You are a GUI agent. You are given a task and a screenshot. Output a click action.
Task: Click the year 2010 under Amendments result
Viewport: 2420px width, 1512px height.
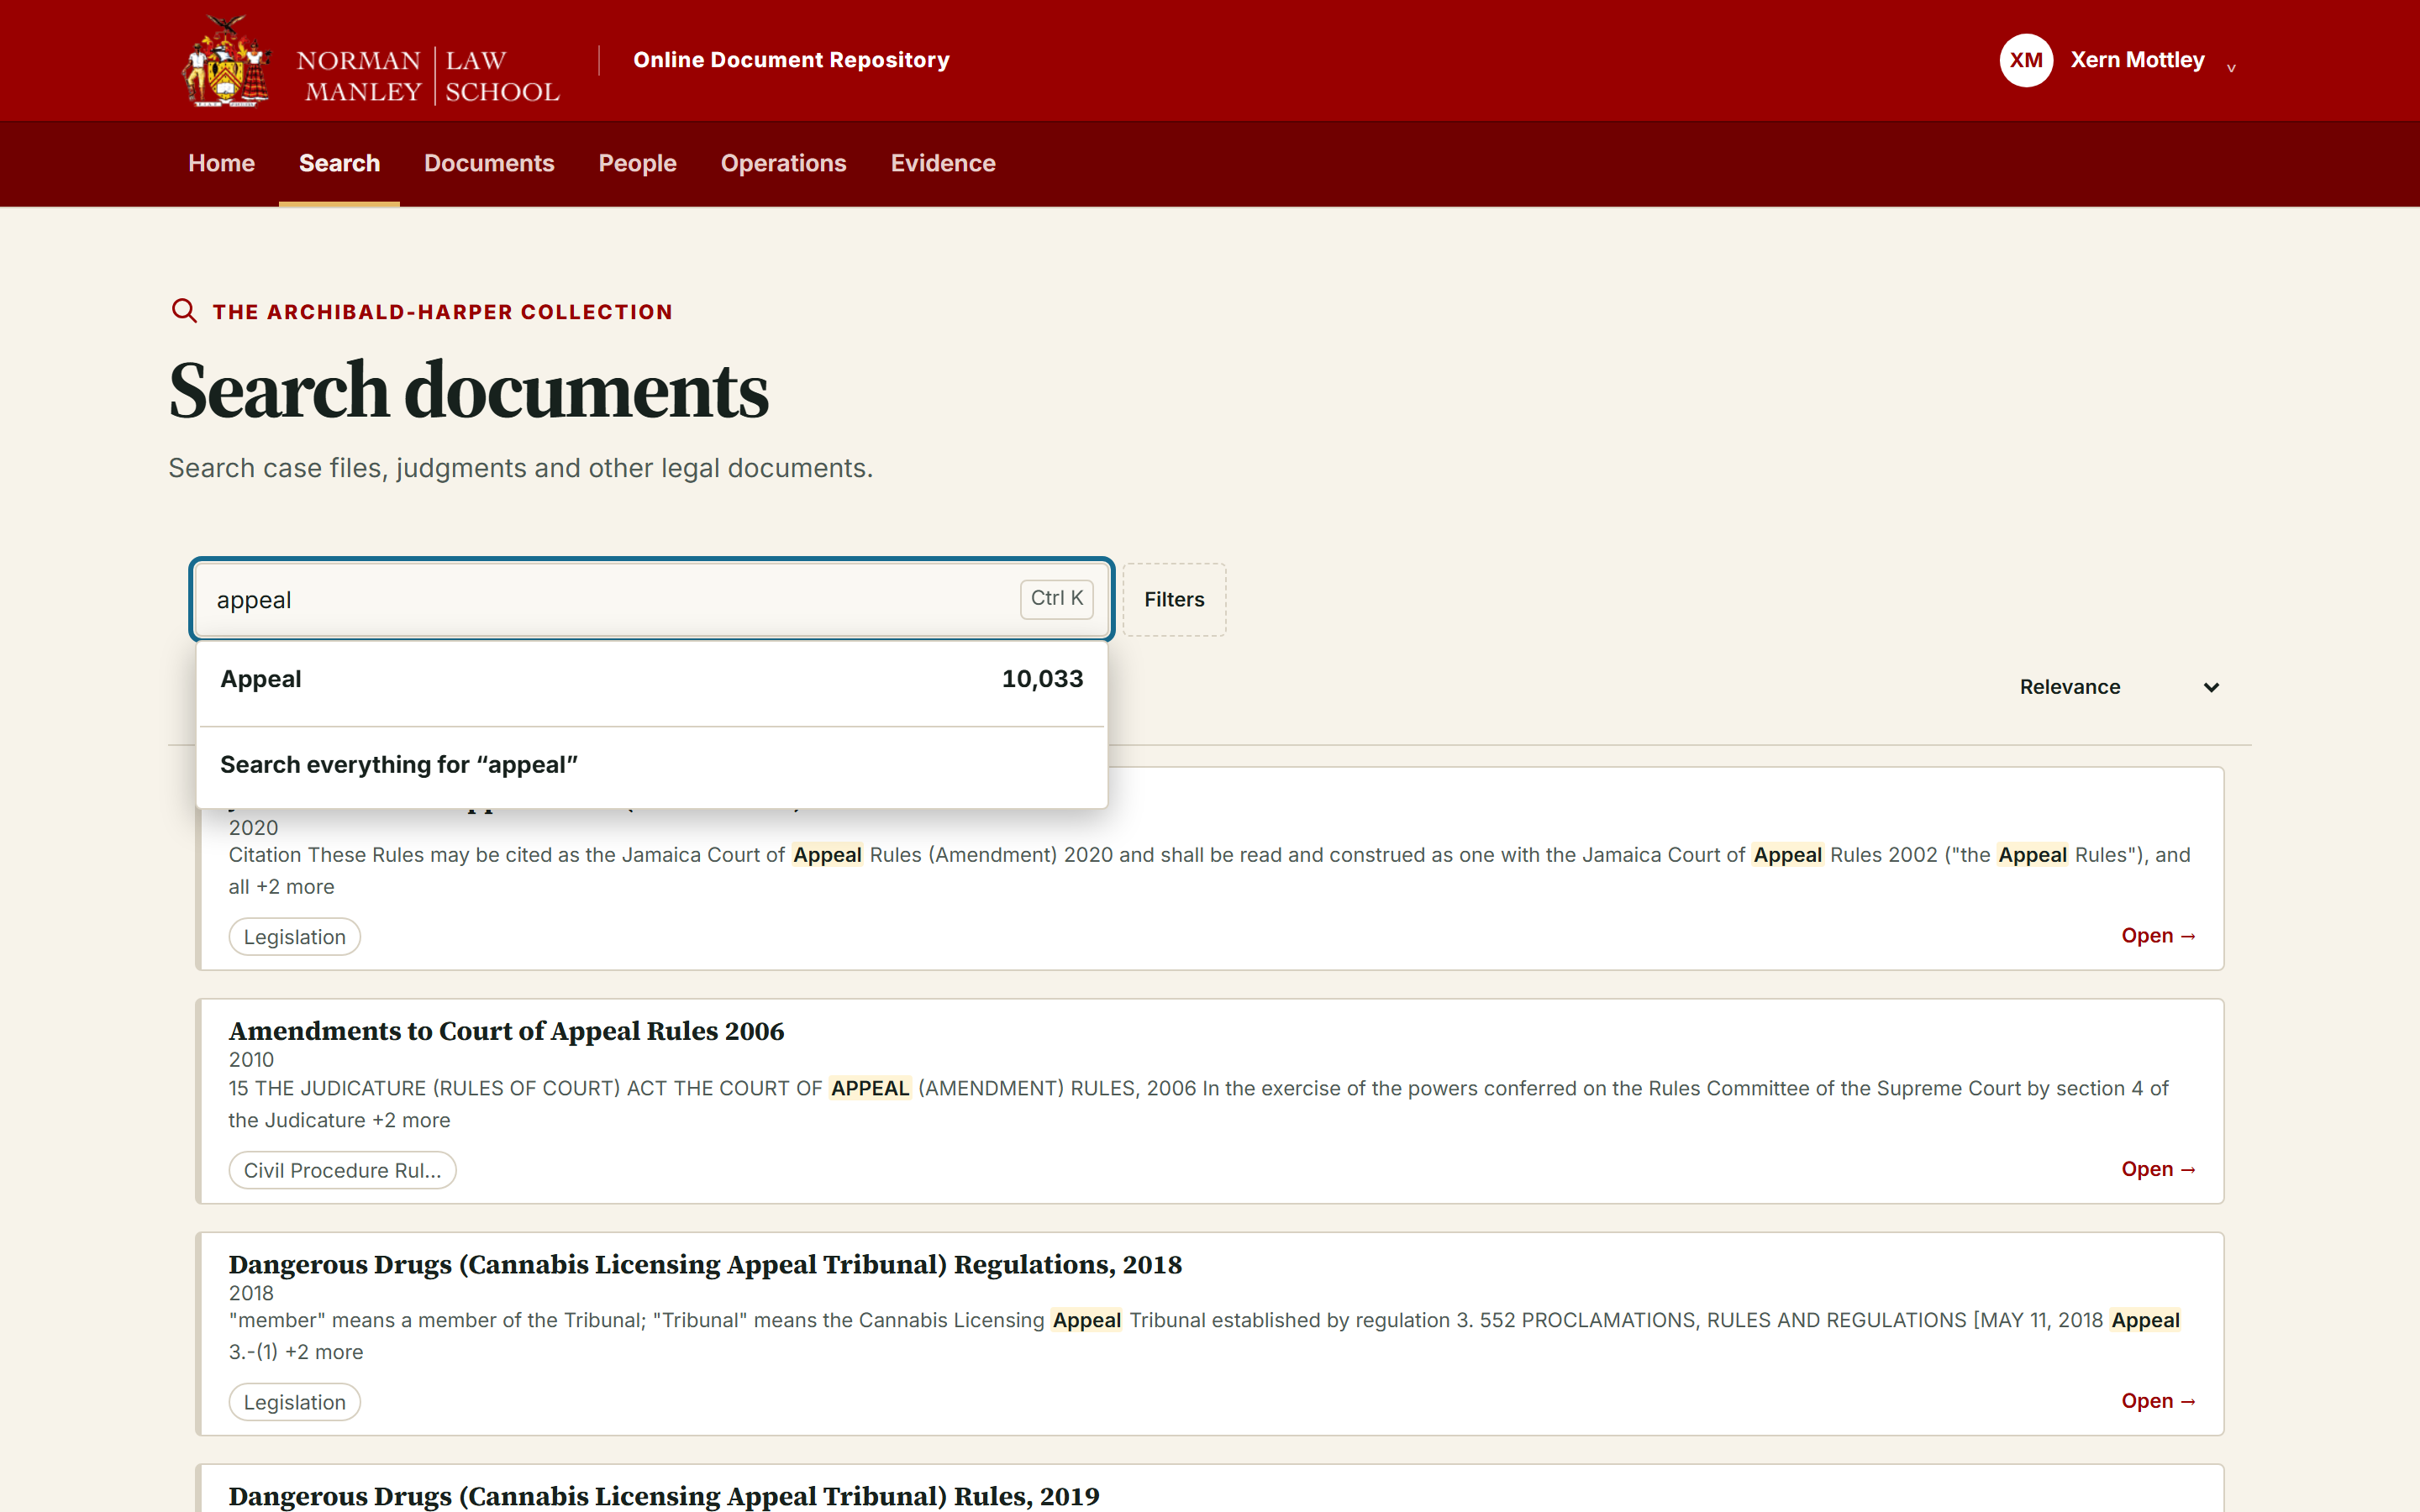(x=251, y=1060)
